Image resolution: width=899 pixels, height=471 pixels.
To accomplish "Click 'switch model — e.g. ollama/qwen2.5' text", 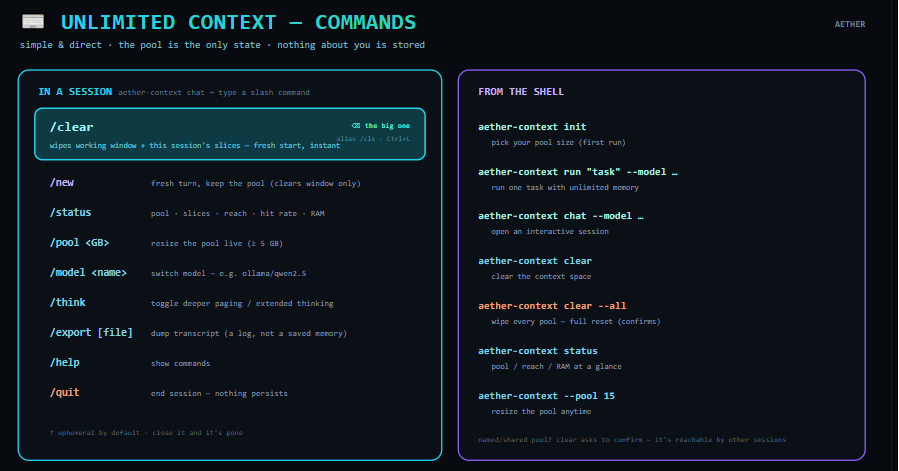I will pos(228,274).
